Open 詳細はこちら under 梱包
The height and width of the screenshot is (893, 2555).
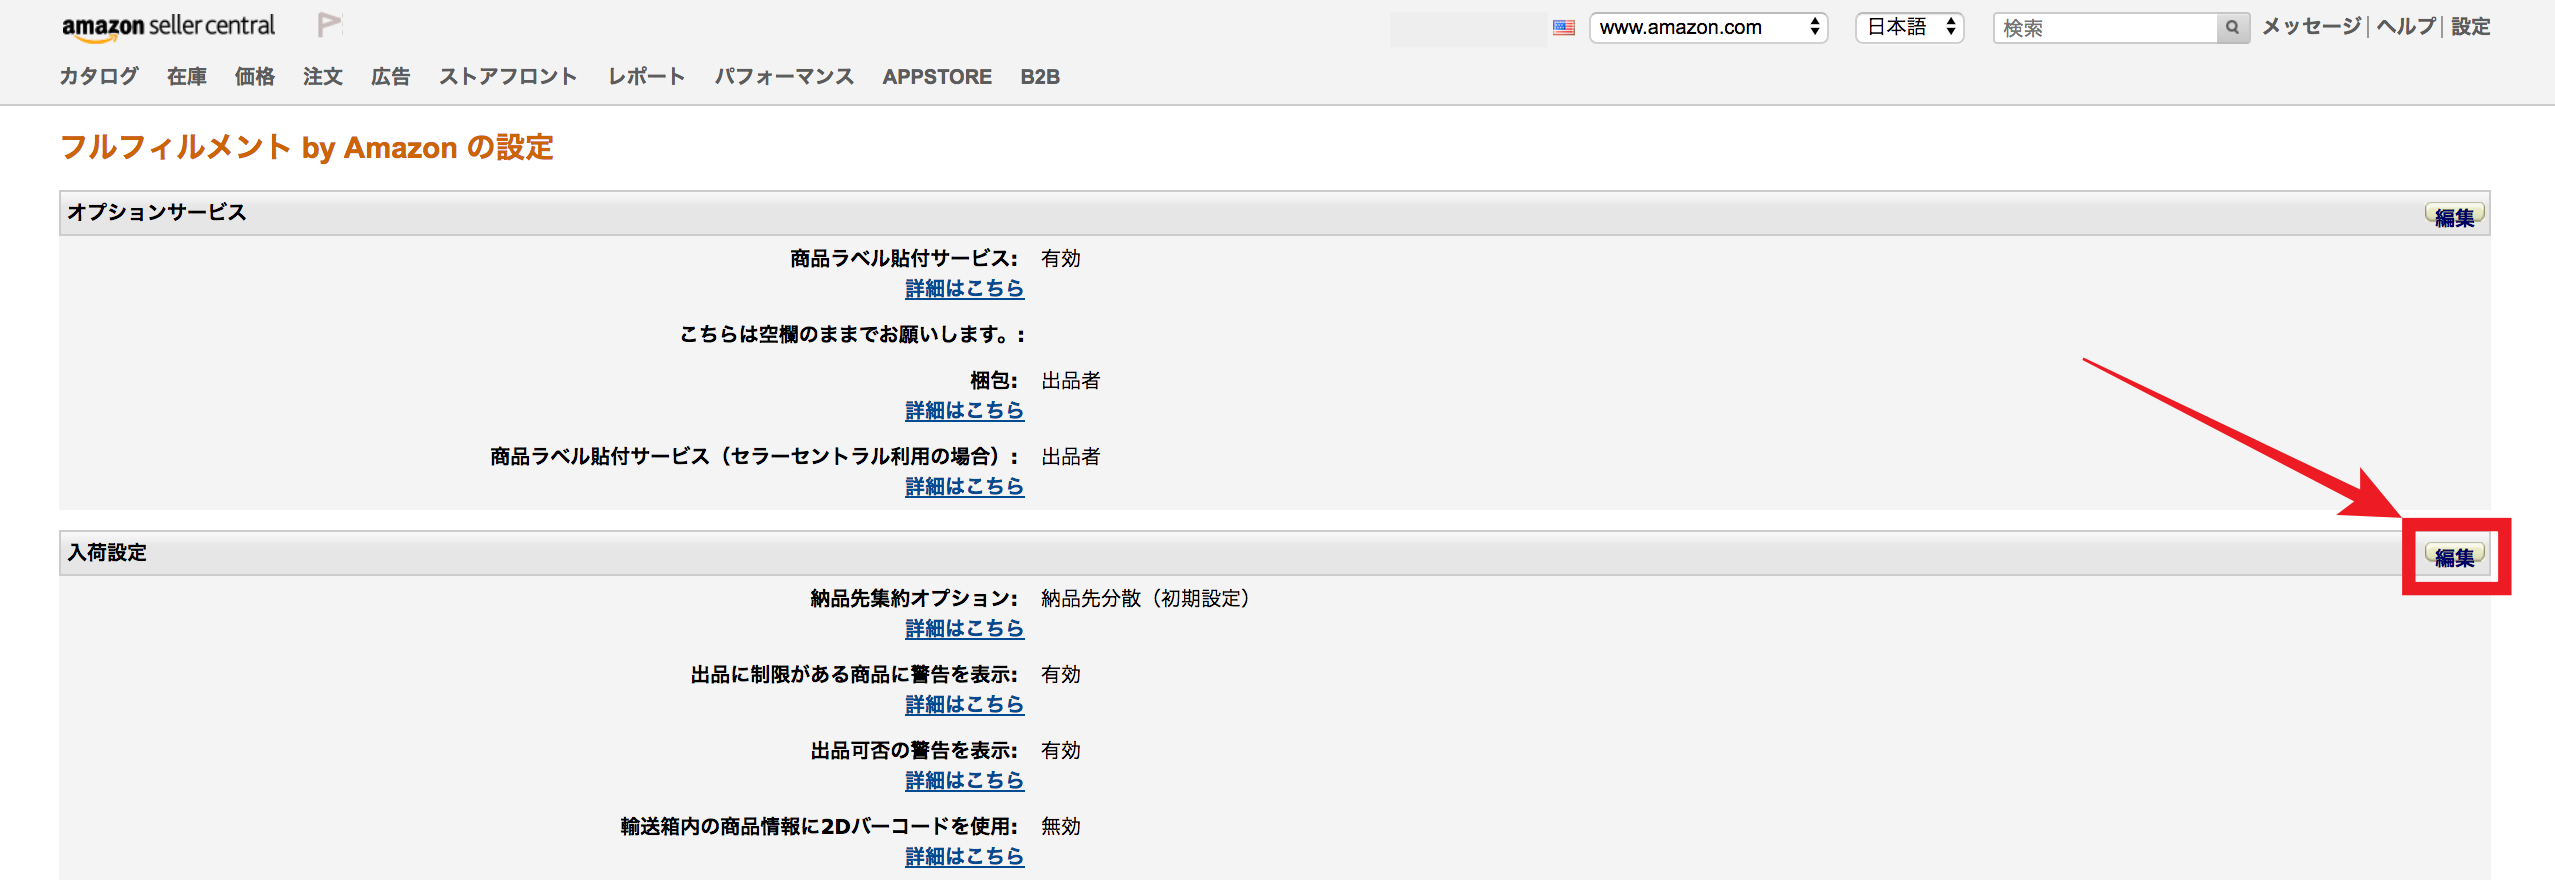click(x=964, y=411)
